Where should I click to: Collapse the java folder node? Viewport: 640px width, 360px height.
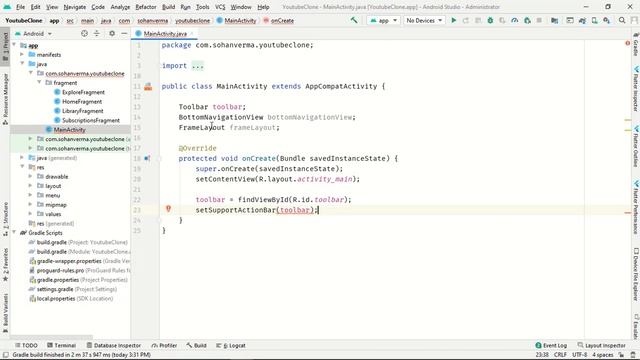click(22, 64)
